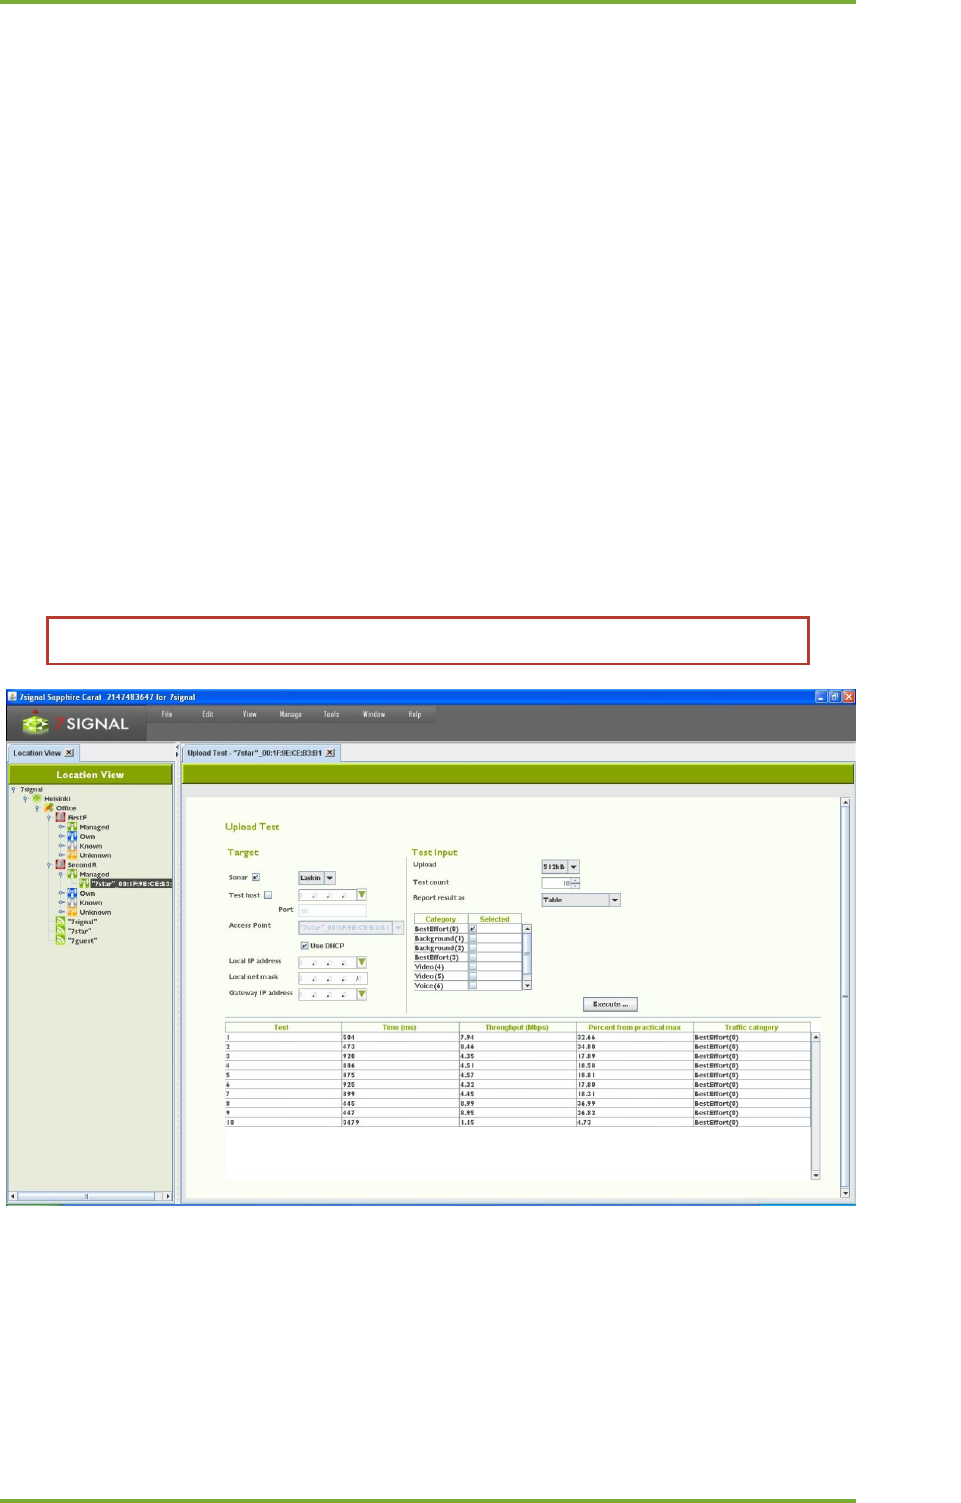
Task: Click Unknown icon under SecondR
Action: pos(72,912)
